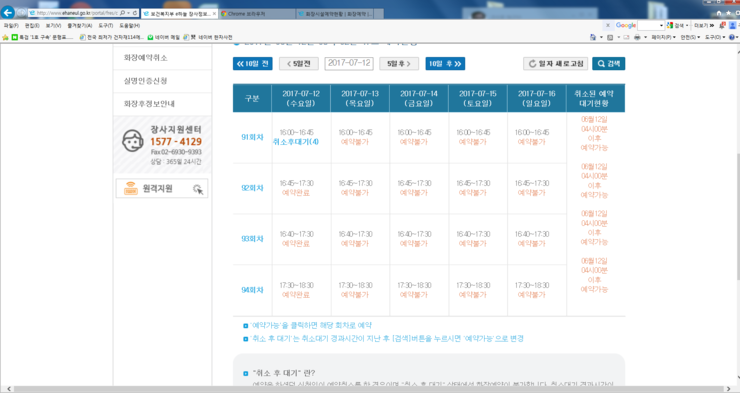
Task: Open the 도구(T) menu in menu bar
Action: coord(106,25)
